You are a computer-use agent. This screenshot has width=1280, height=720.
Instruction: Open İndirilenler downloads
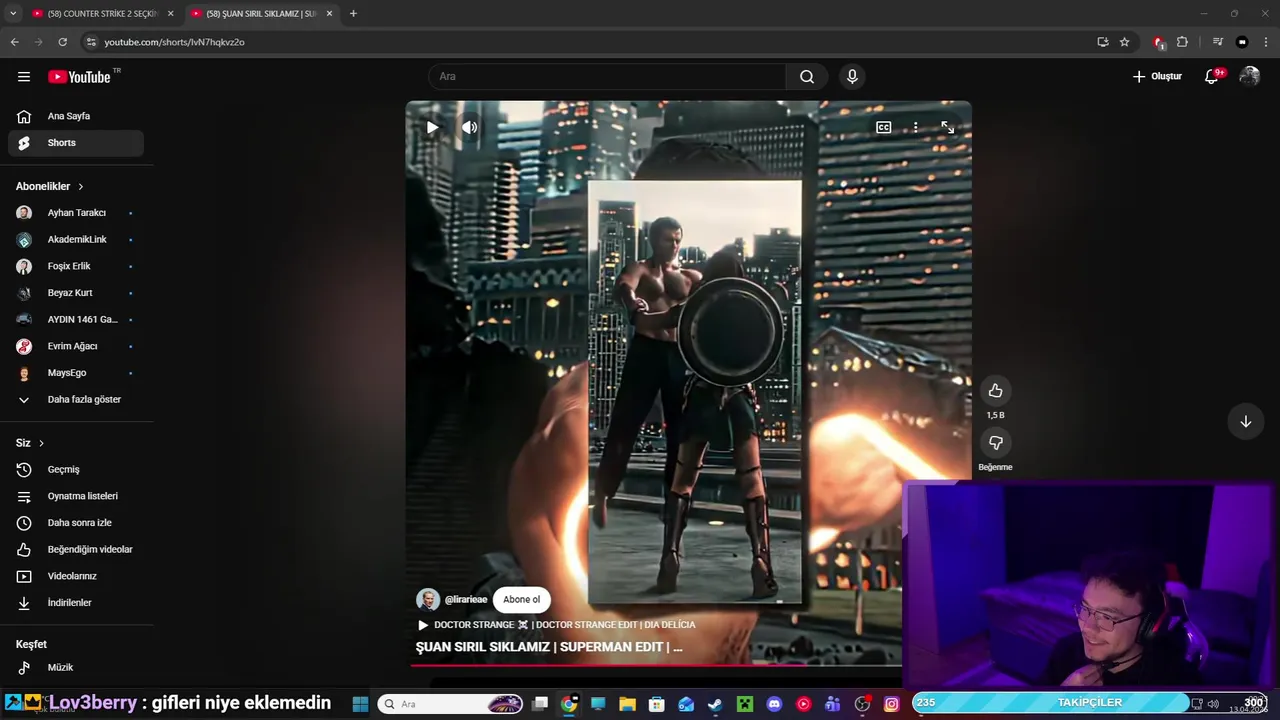pos(76,603)
